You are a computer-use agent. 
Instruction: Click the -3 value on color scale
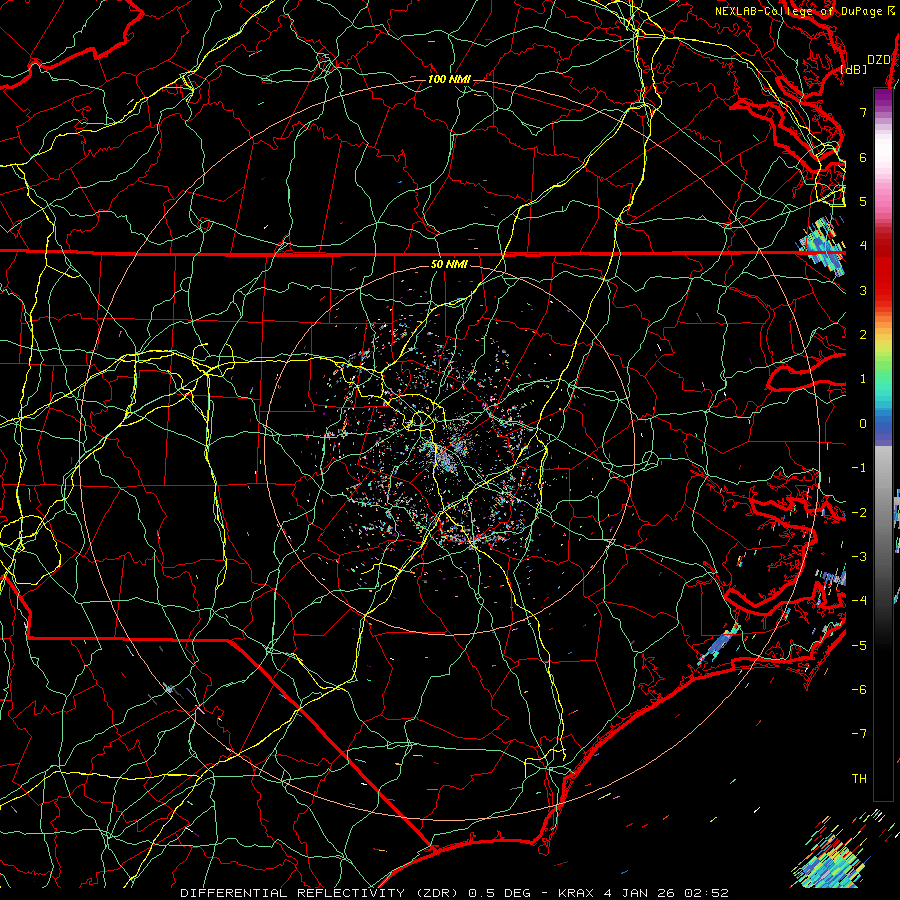point(859,557)
